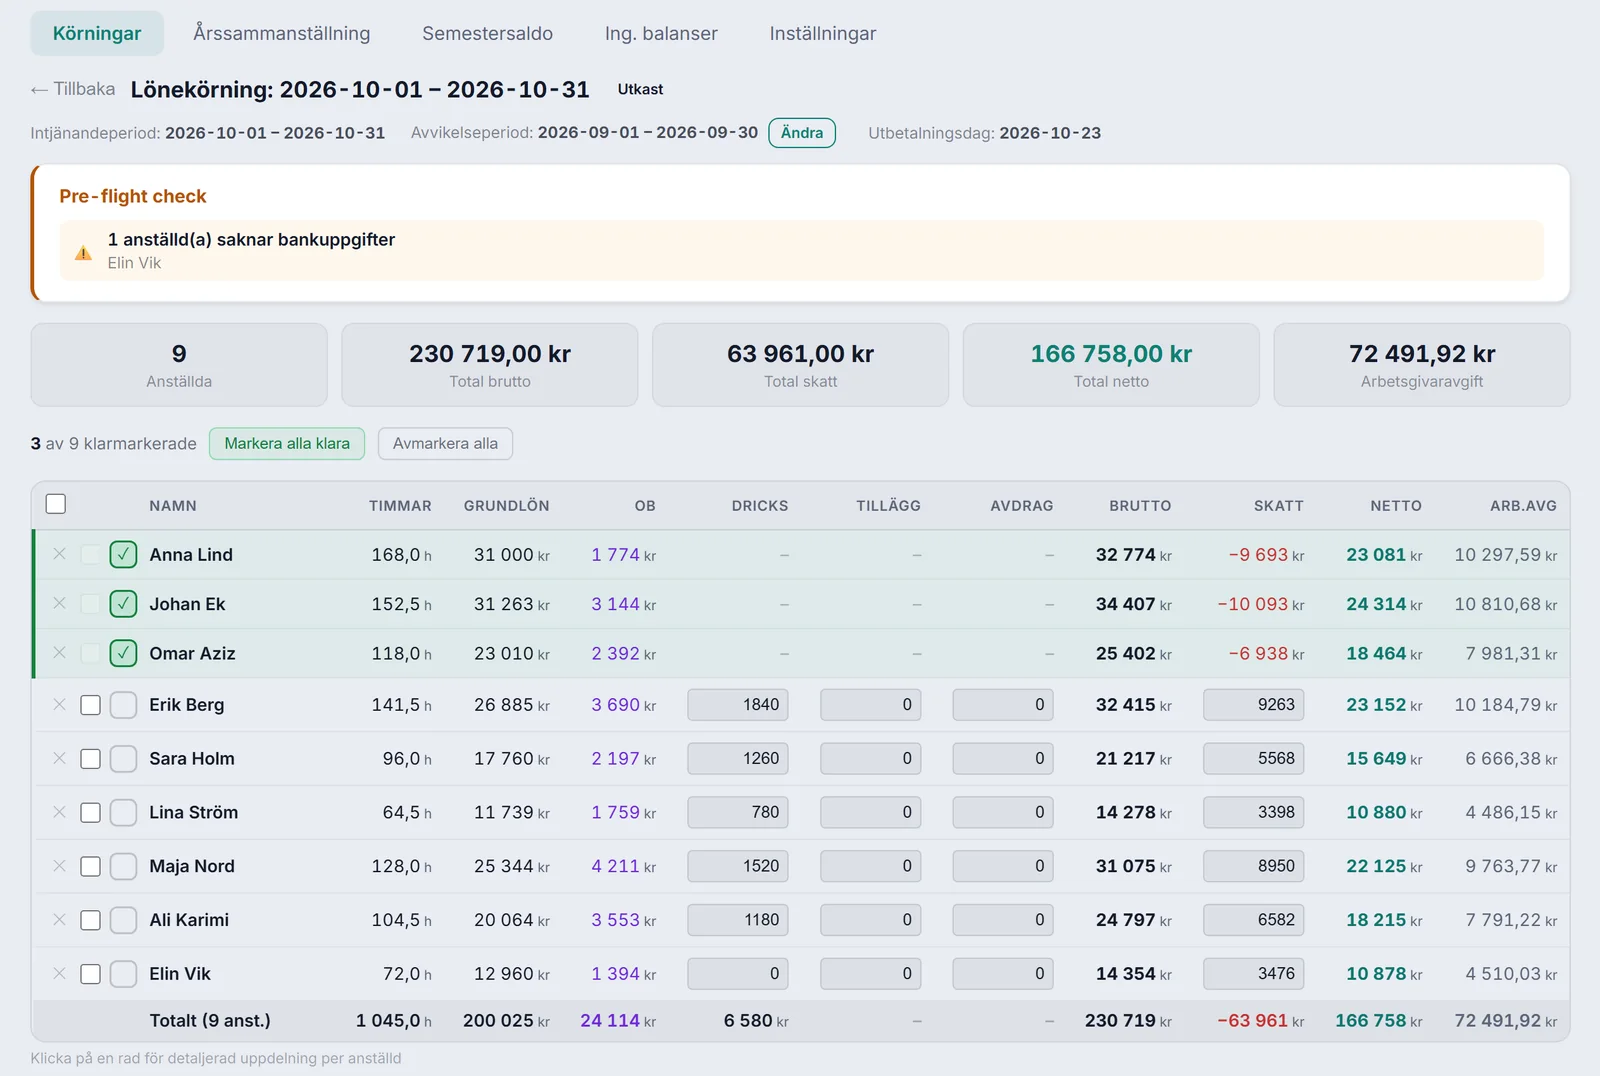This screenshot has width=1600, height=1076.
Task: Tick the square selection checkbox for Sara Holm
Action: pos(90,759)
